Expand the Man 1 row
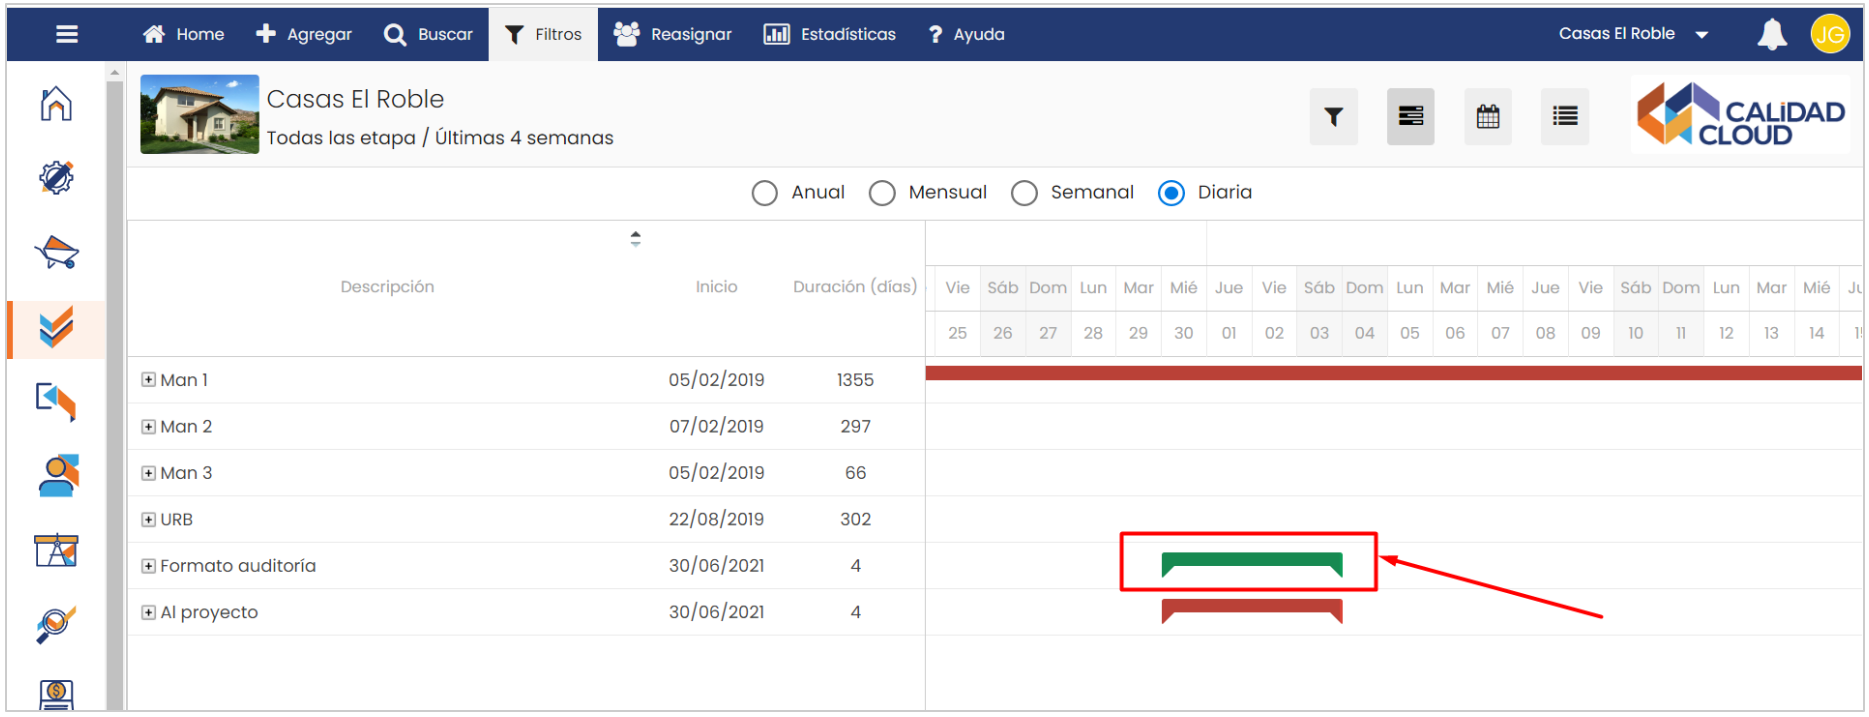 click(x=148, y=380)
